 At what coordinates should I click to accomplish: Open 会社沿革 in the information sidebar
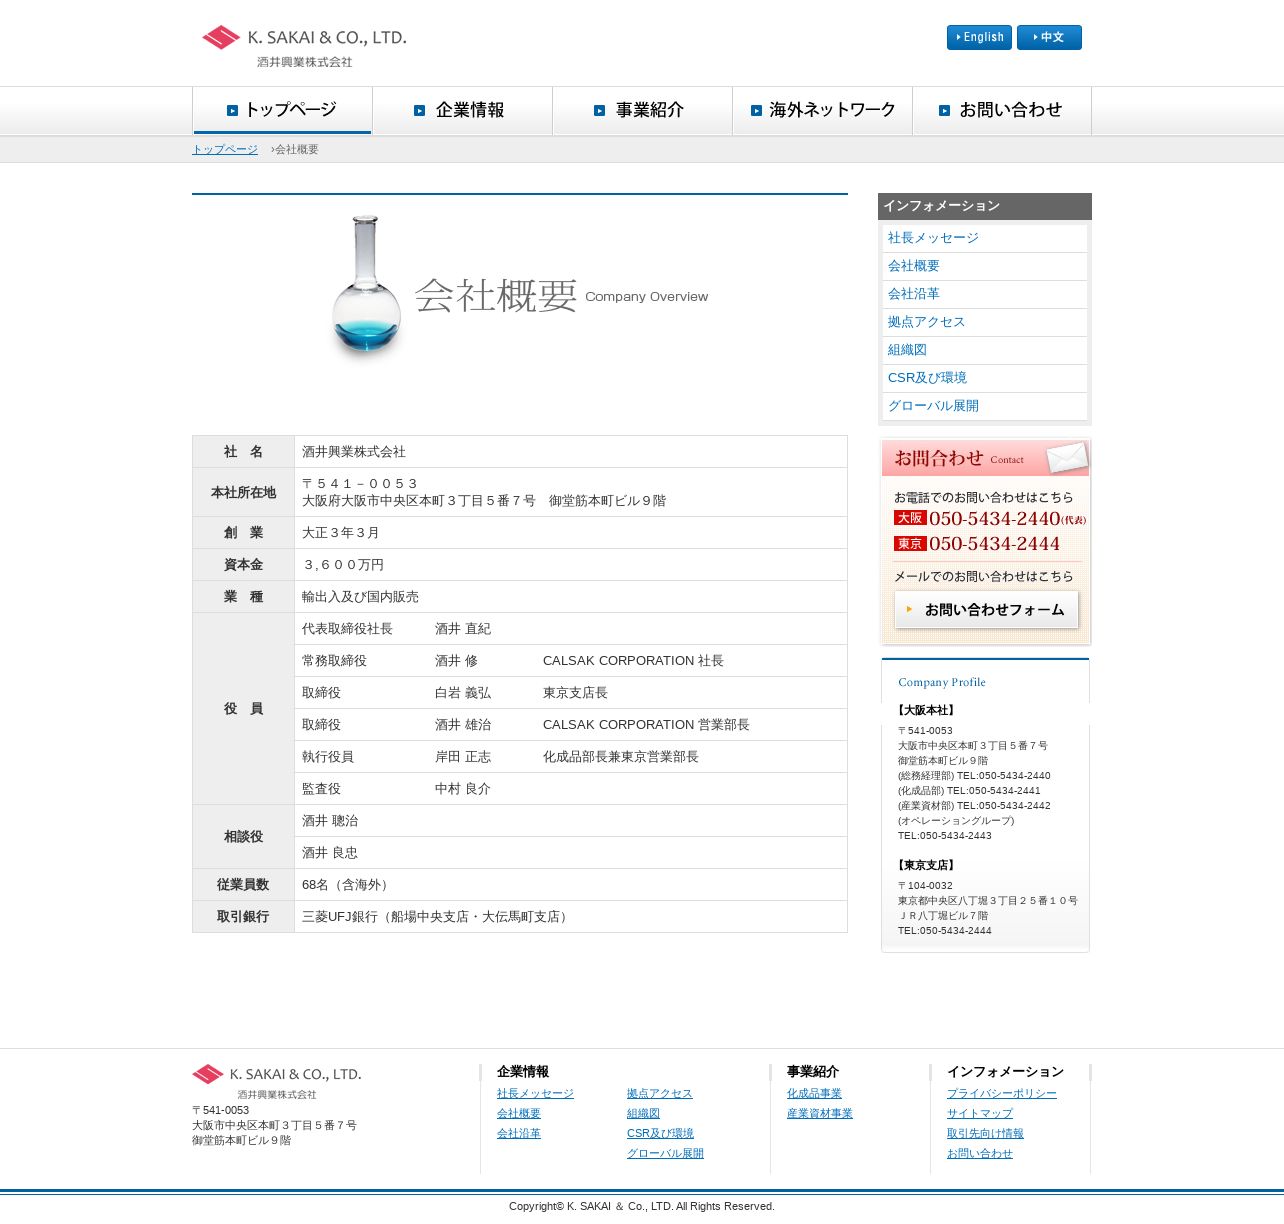click(914, 294)
